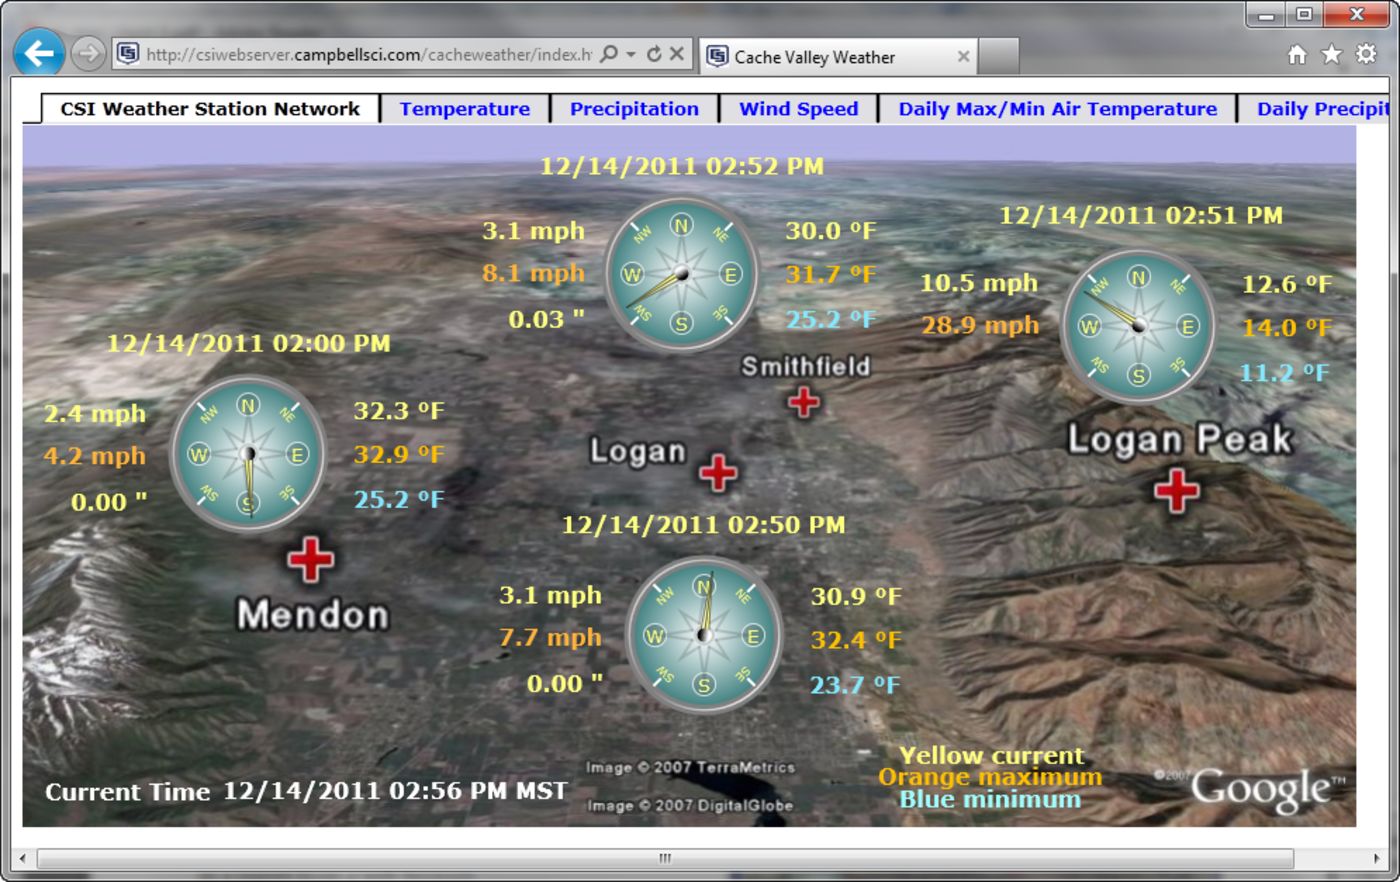Select the Cache Valley Weather browser tab
The image size is (1400, 882).
837,57
